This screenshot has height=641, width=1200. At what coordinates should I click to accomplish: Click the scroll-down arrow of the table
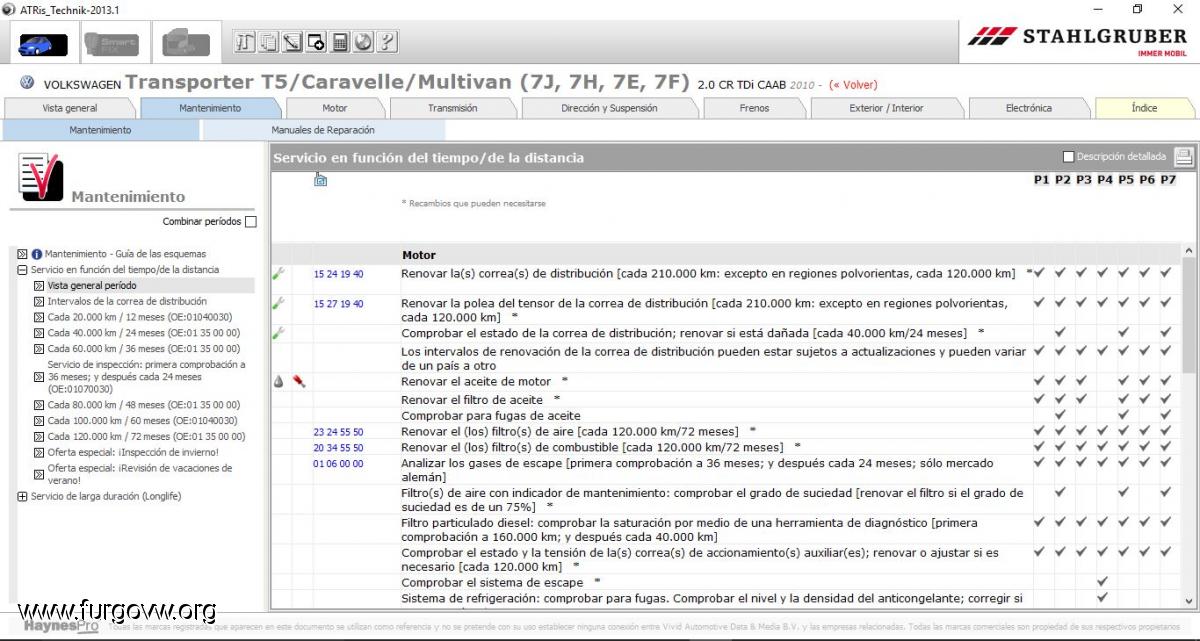[x=1189, y=600]
